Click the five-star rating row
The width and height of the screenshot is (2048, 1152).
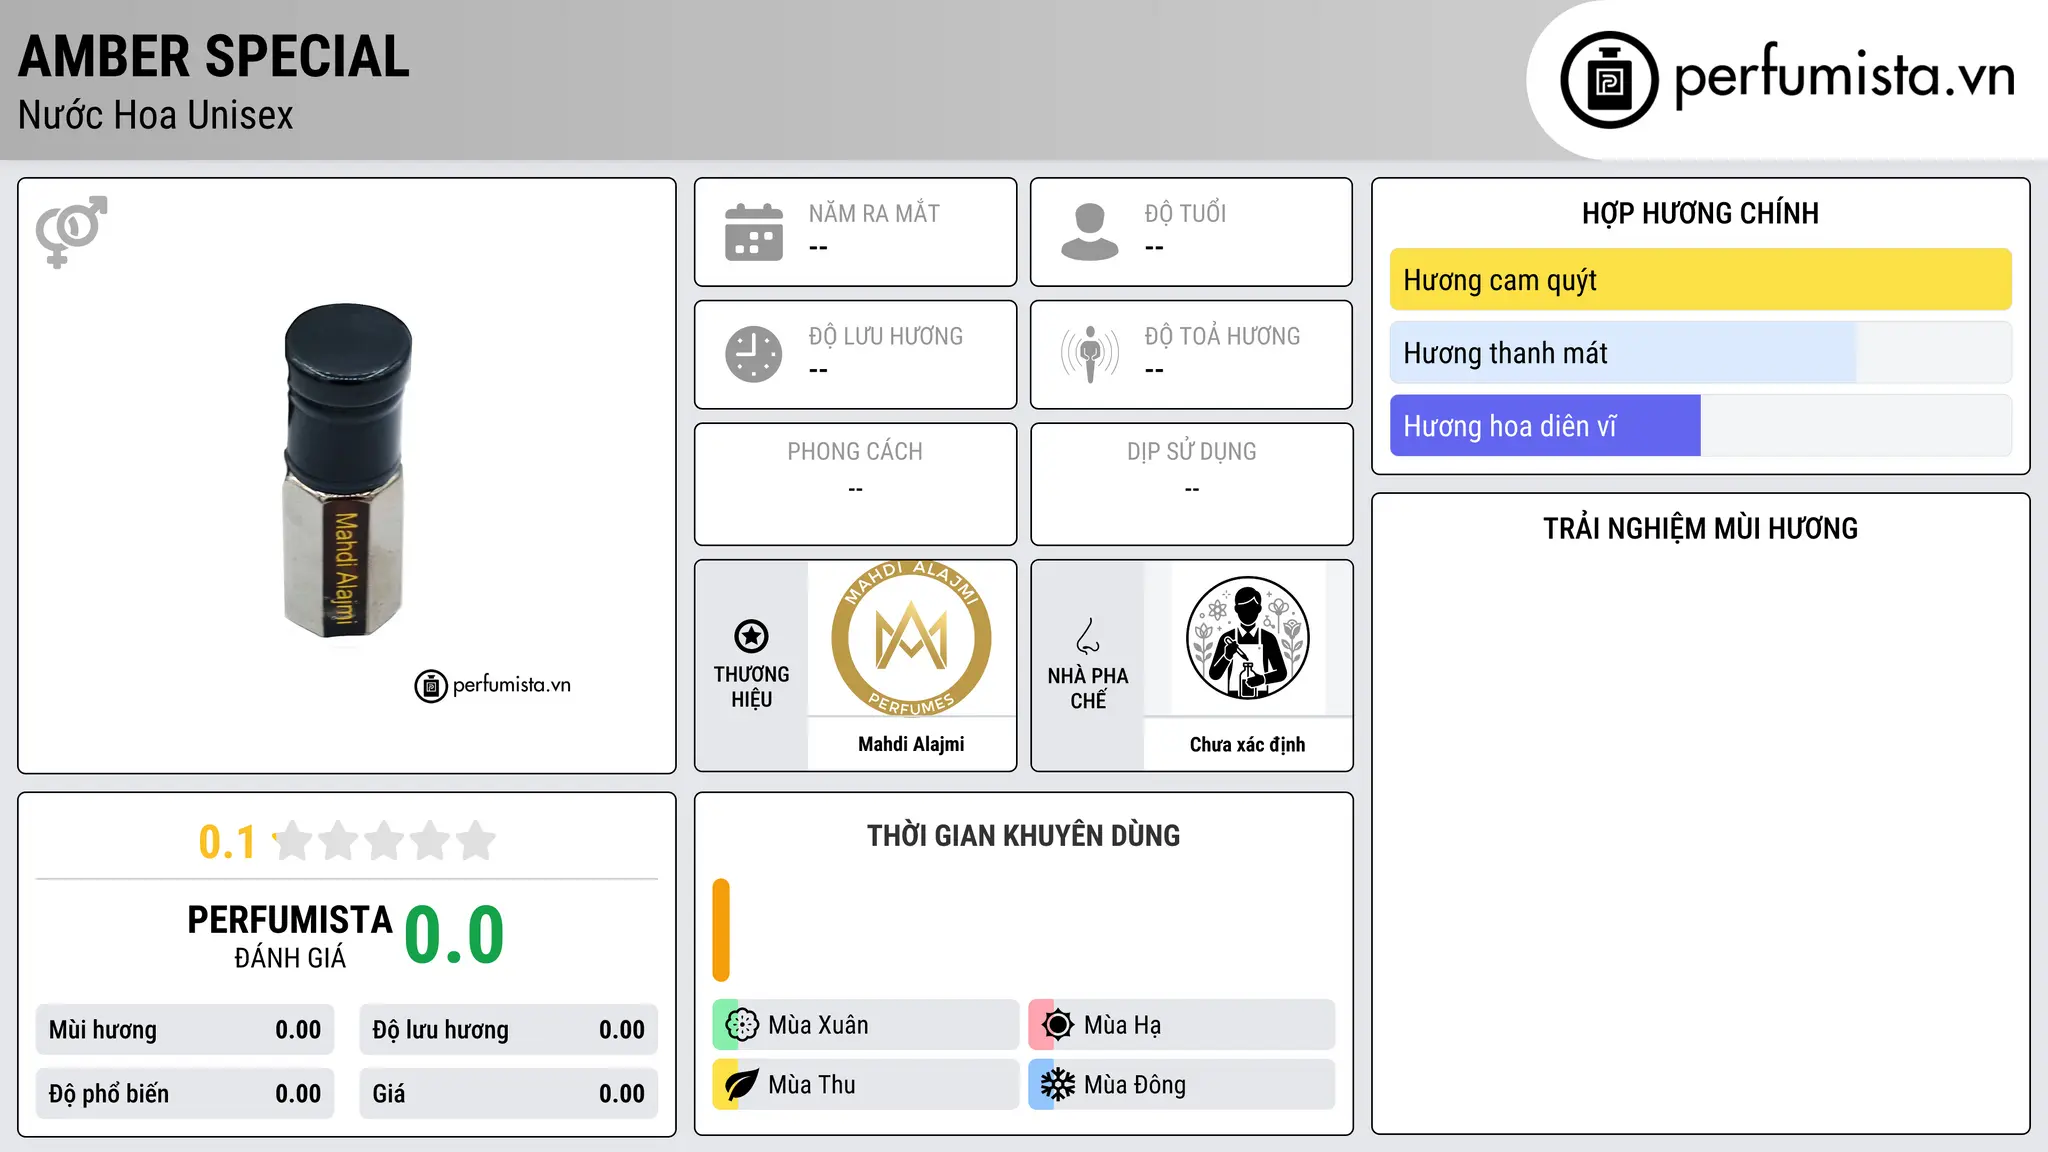tap(384, 841)
